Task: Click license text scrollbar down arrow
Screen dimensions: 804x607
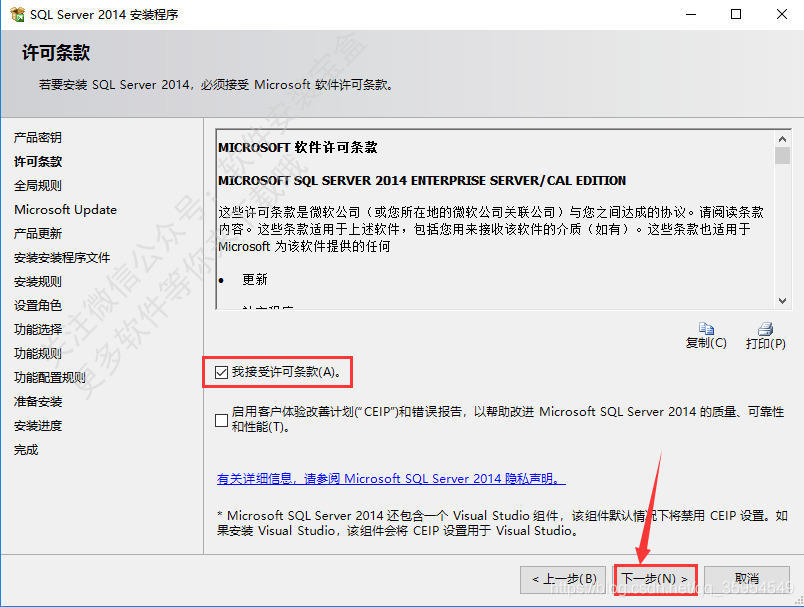Action: (x=782, y=301)
